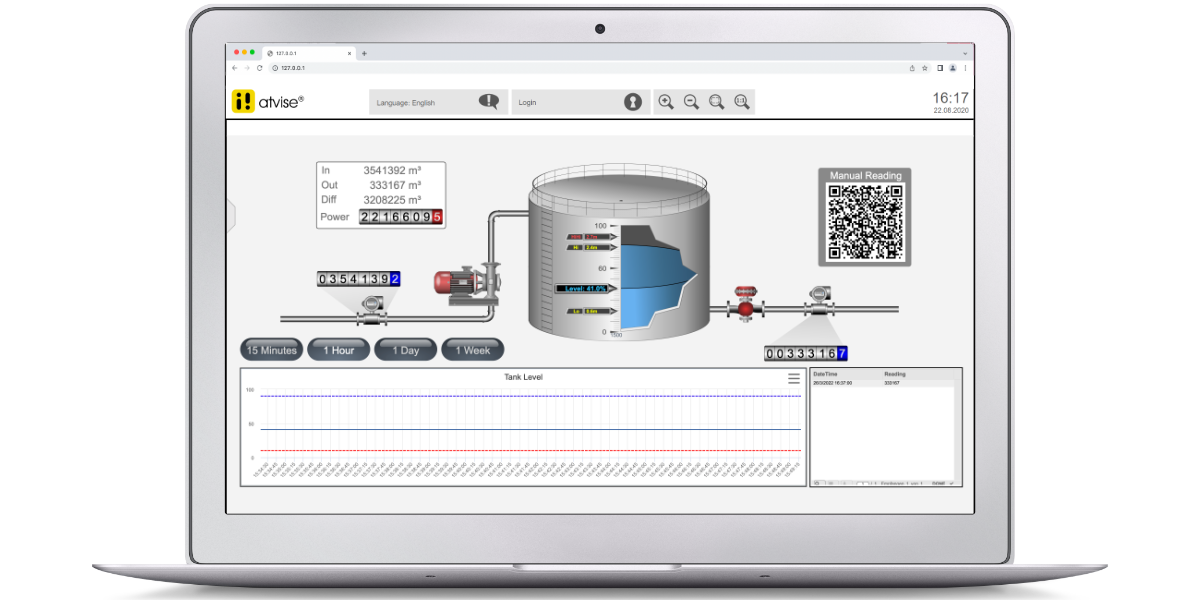Scan the Manual Reading QR code image

pos(866,220)
